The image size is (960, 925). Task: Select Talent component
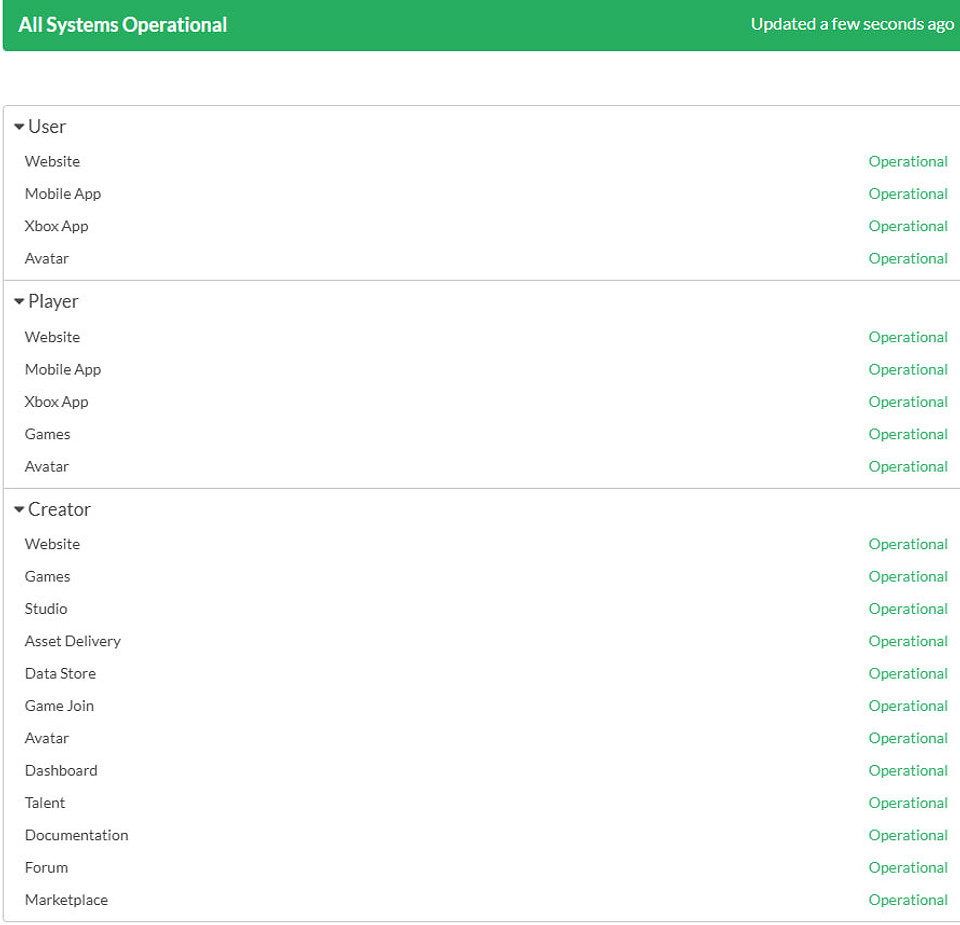[x=45, y=803]
